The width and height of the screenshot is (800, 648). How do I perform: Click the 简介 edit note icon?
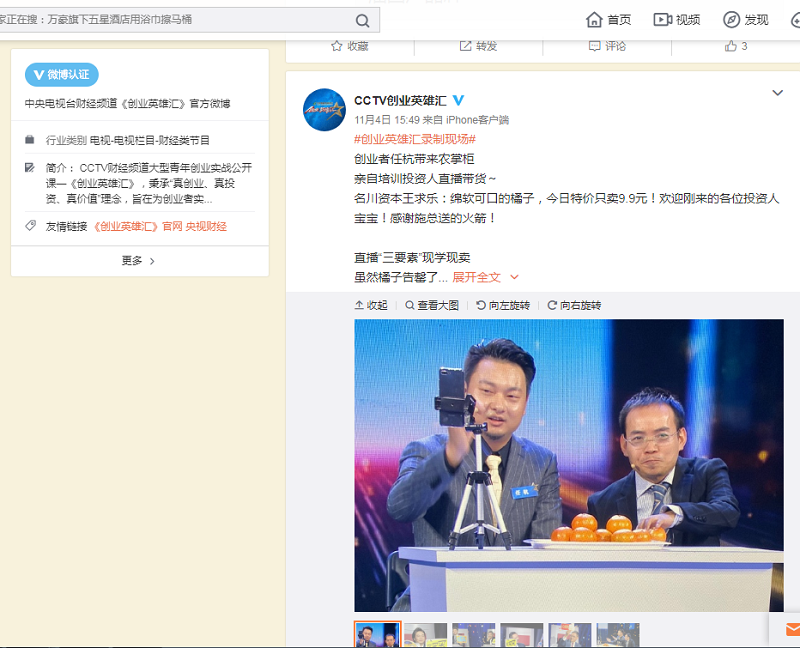coord(30,167)
